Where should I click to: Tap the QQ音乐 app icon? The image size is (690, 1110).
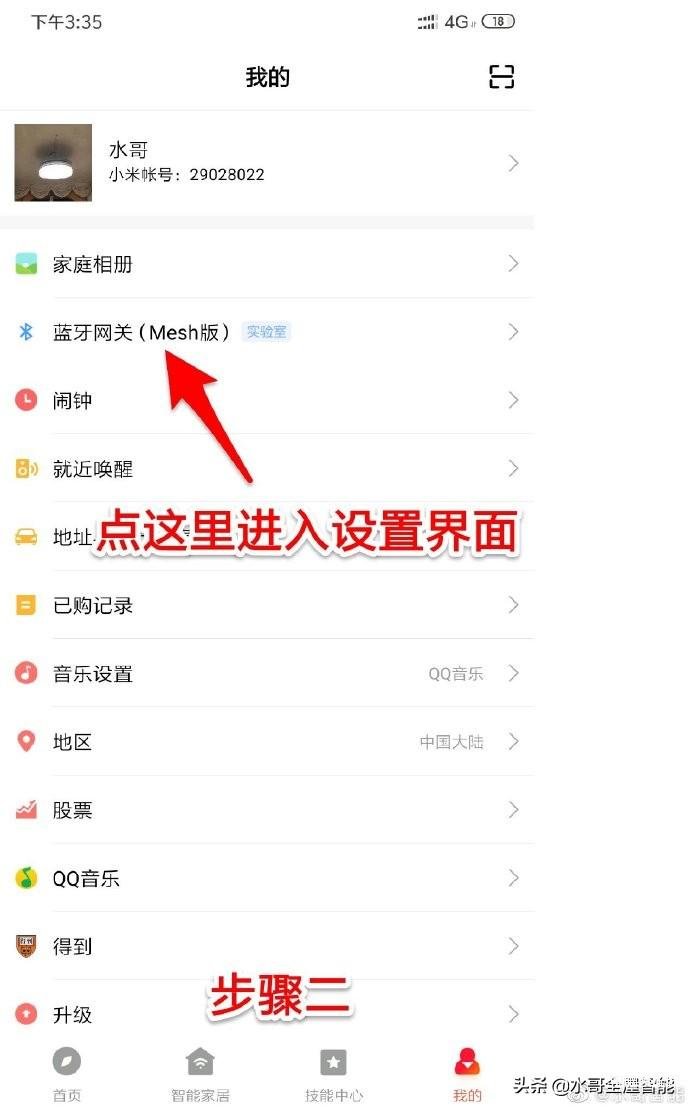point(26,878)
